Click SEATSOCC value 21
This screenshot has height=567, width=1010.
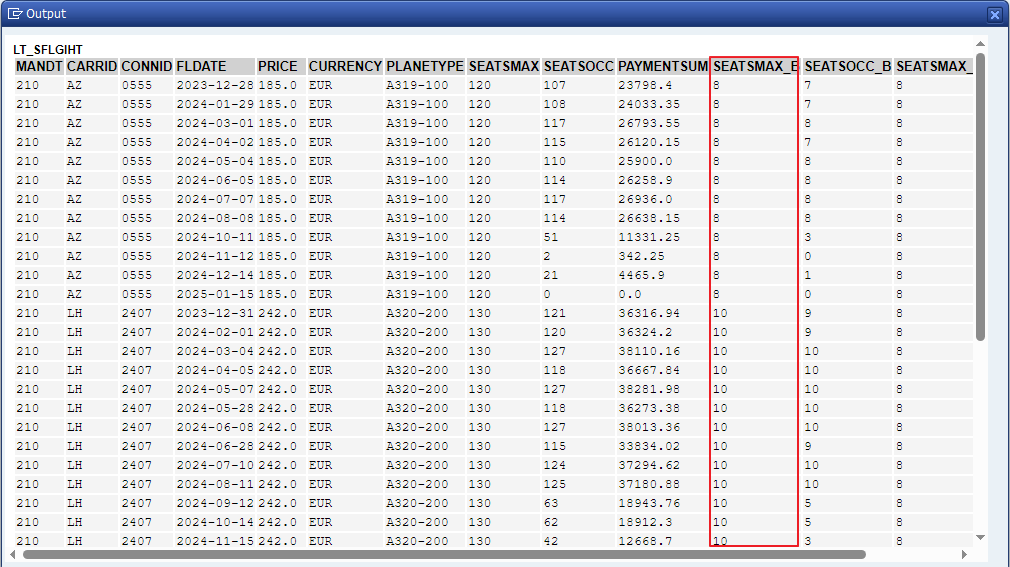click(x=551, y=275)
